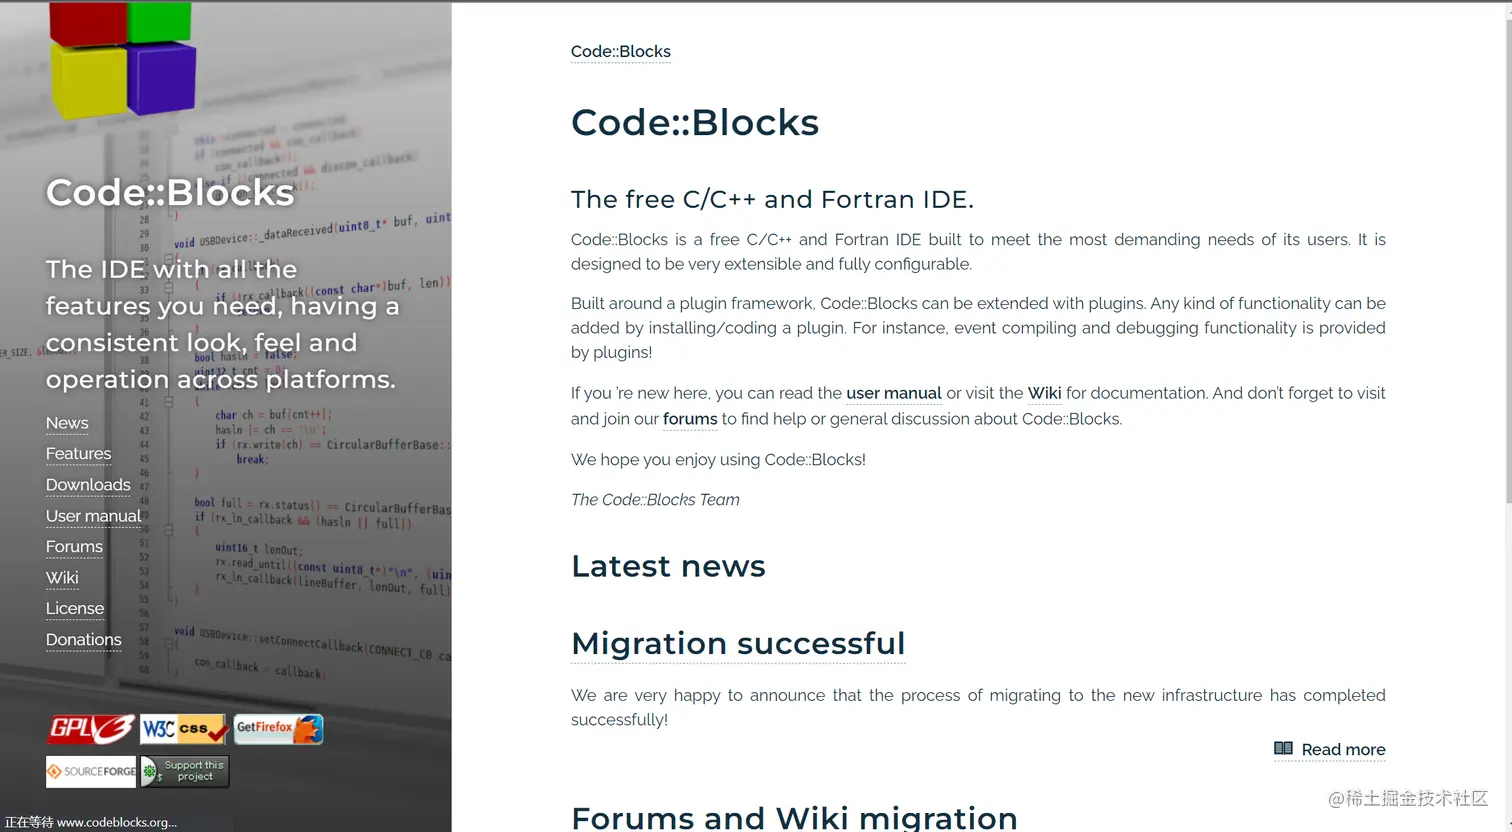View the License page

(x=75, y=609)
